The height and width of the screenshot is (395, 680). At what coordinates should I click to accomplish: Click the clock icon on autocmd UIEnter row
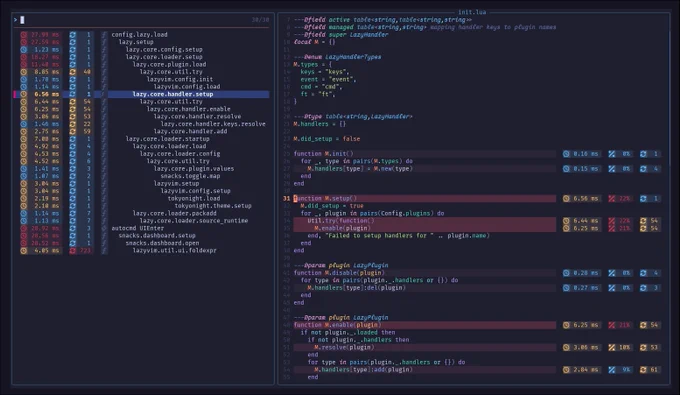point(23,228)
